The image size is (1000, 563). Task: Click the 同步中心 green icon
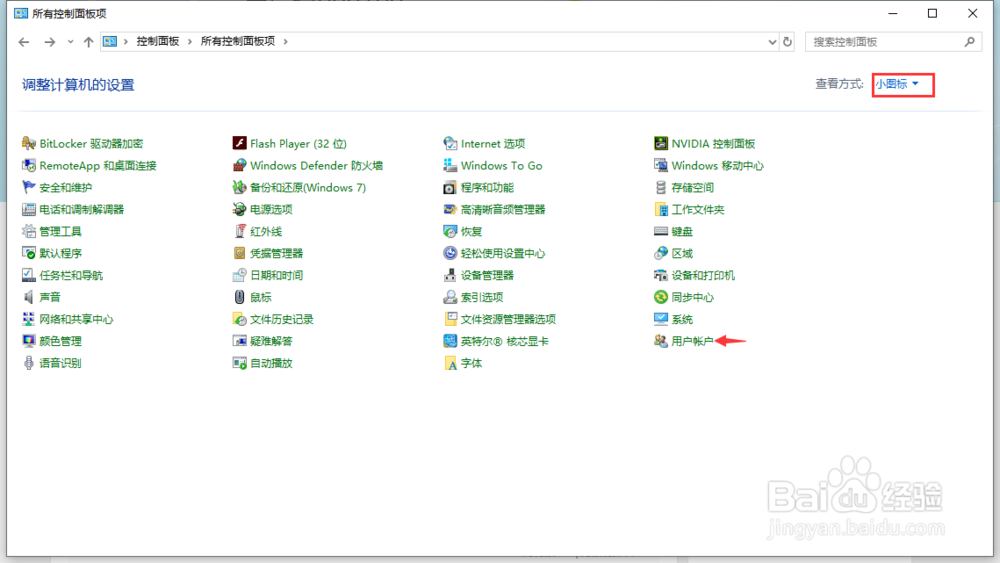(661, 297)
